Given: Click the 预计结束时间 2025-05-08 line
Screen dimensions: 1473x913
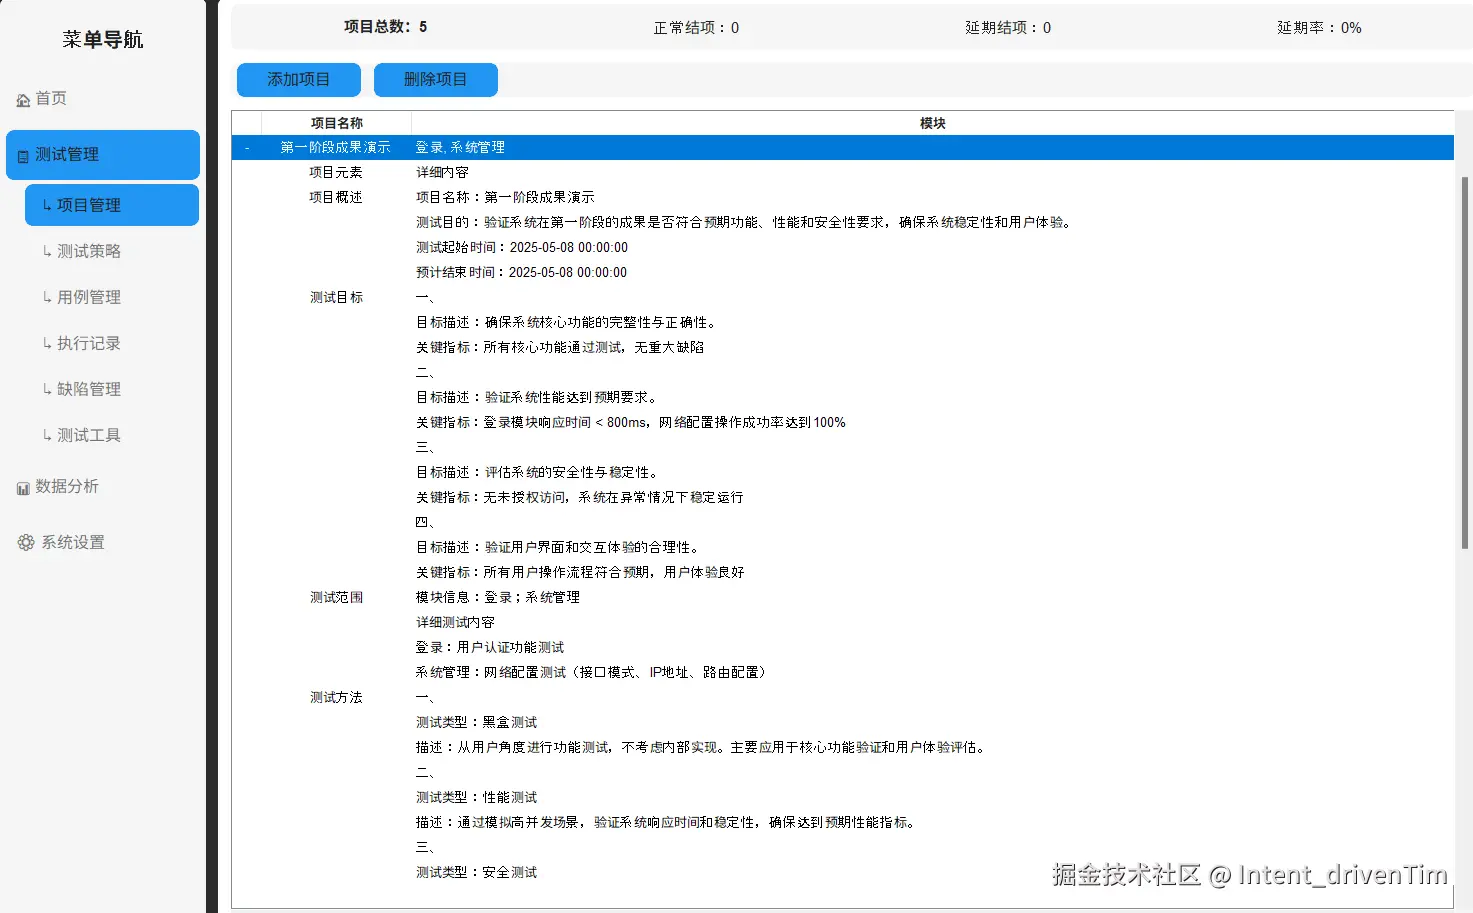Looking at the screenshot, I should pos(521,273).
